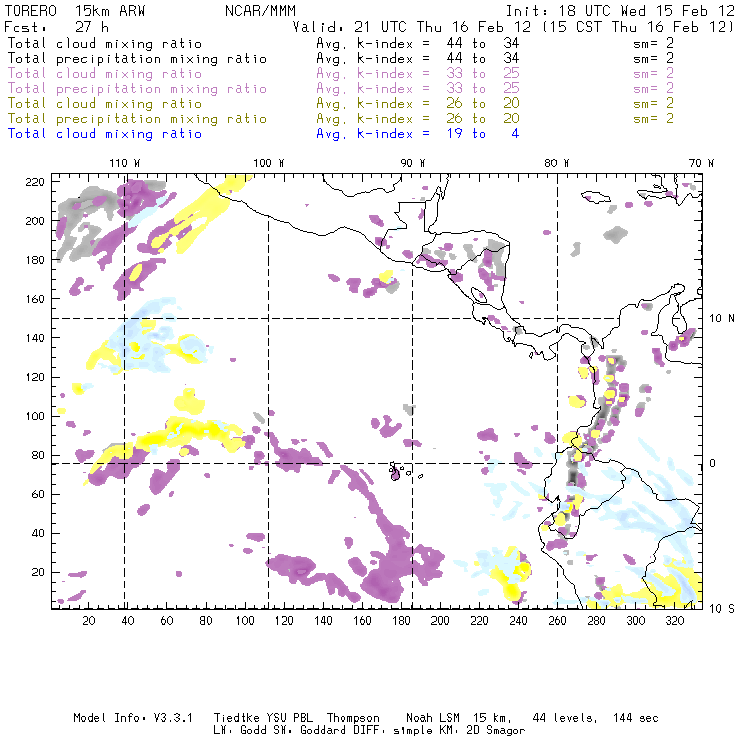Click the '240' tick label on horizontal axis
Screen dimensions: 740x740
(518, 621)
